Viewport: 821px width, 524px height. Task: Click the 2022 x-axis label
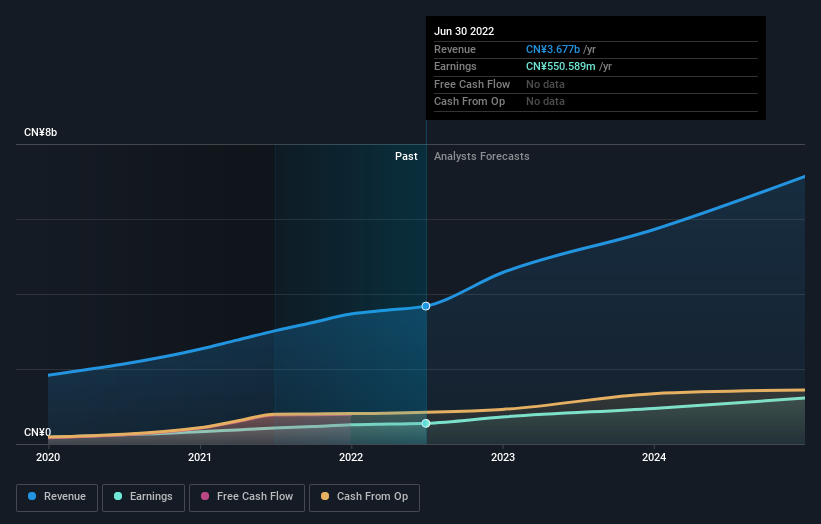click(351, 458)
